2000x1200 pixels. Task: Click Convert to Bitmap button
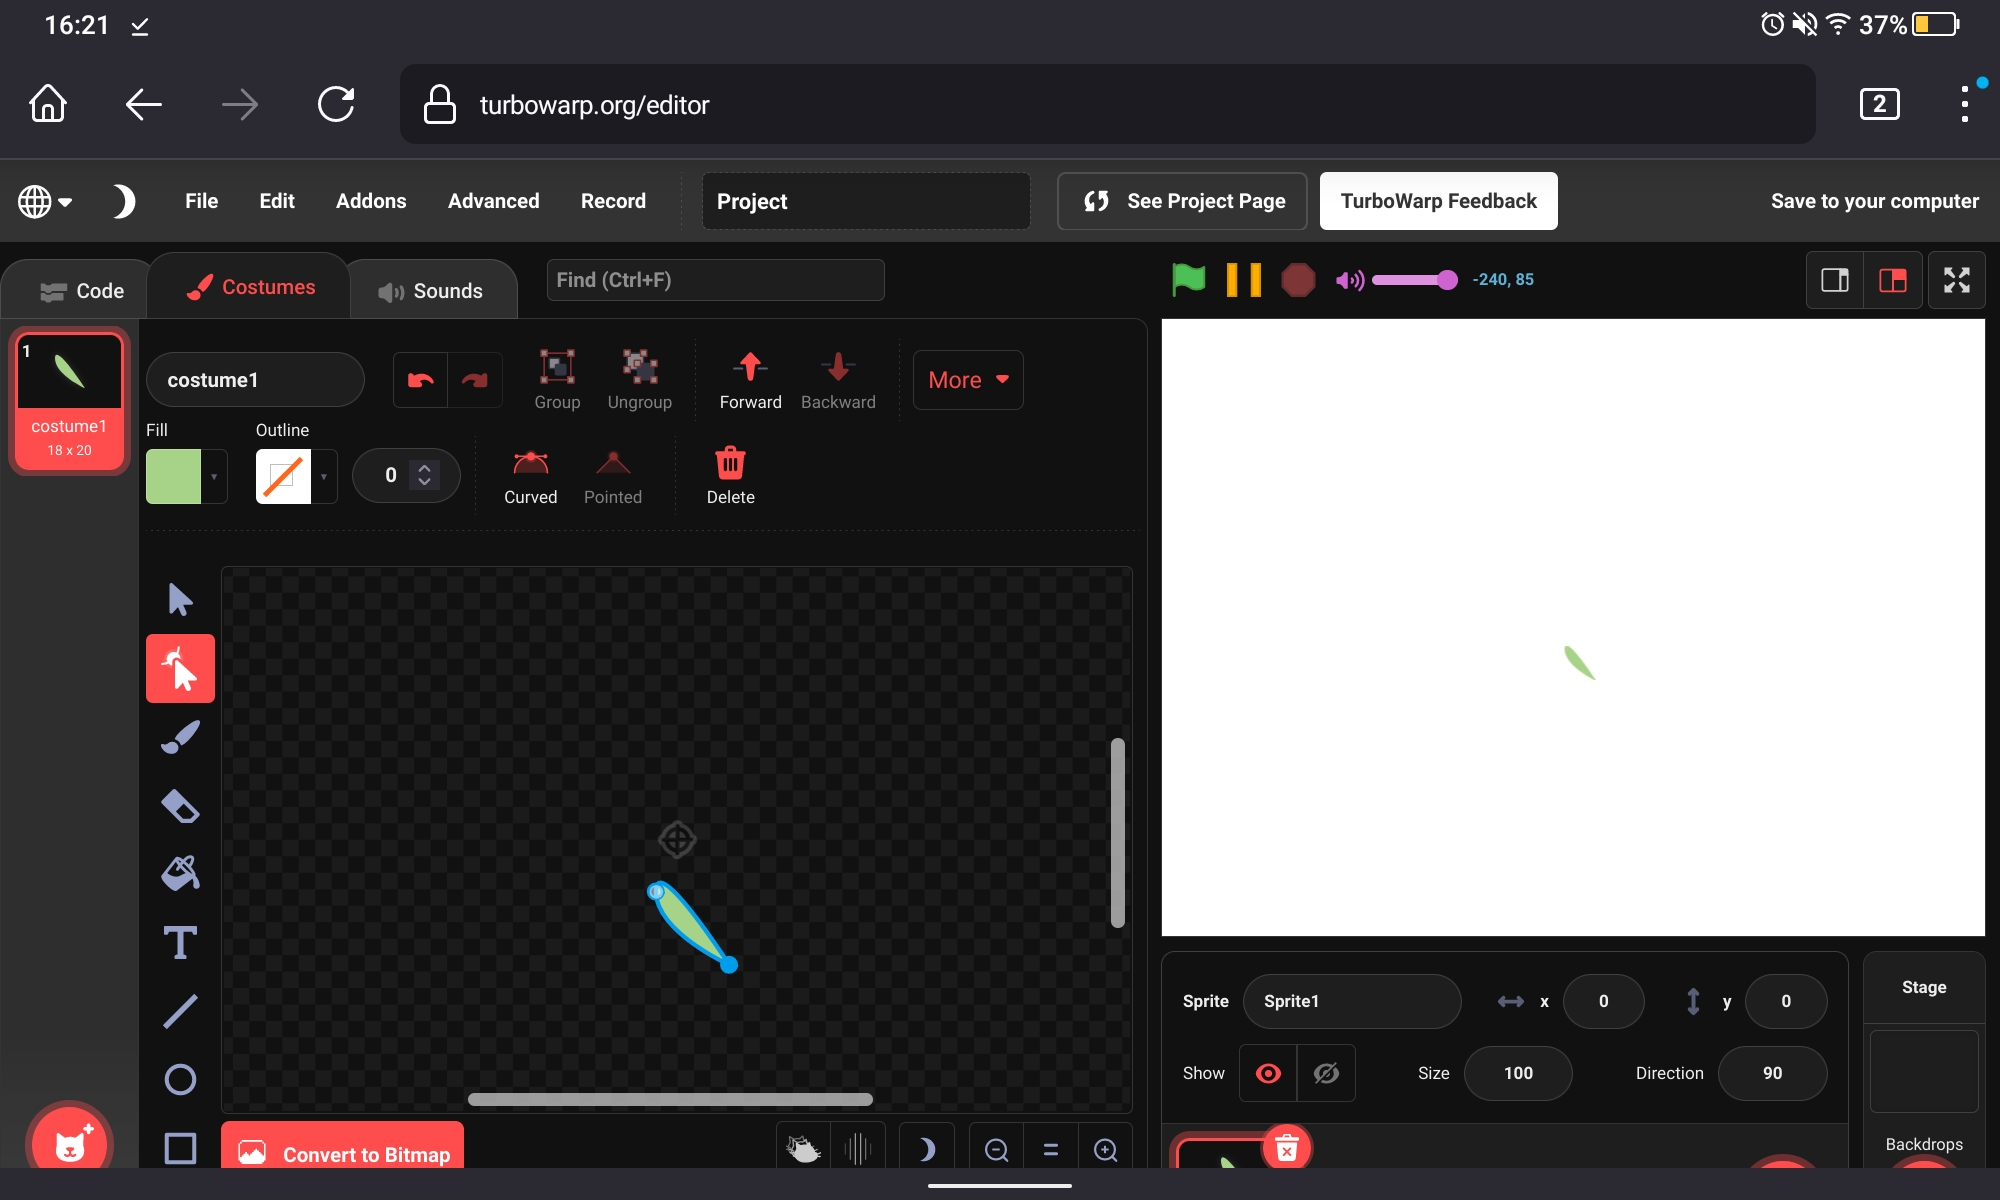(x=343, y=1151)
